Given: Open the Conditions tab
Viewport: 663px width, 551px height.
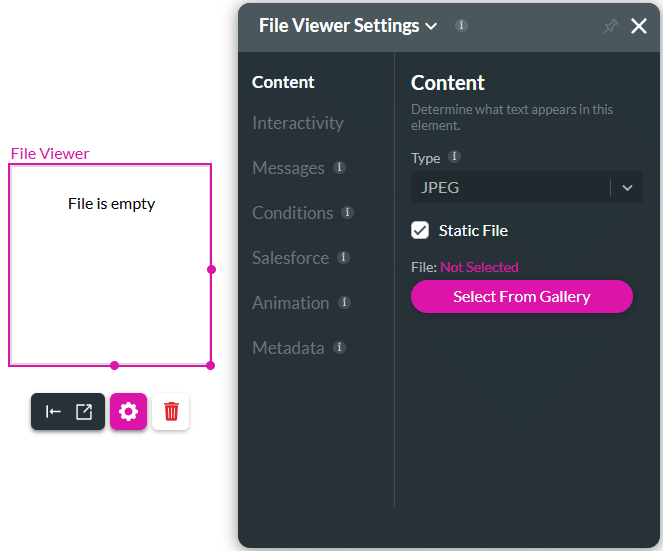Looking at the screenshot, I should 293,213.
